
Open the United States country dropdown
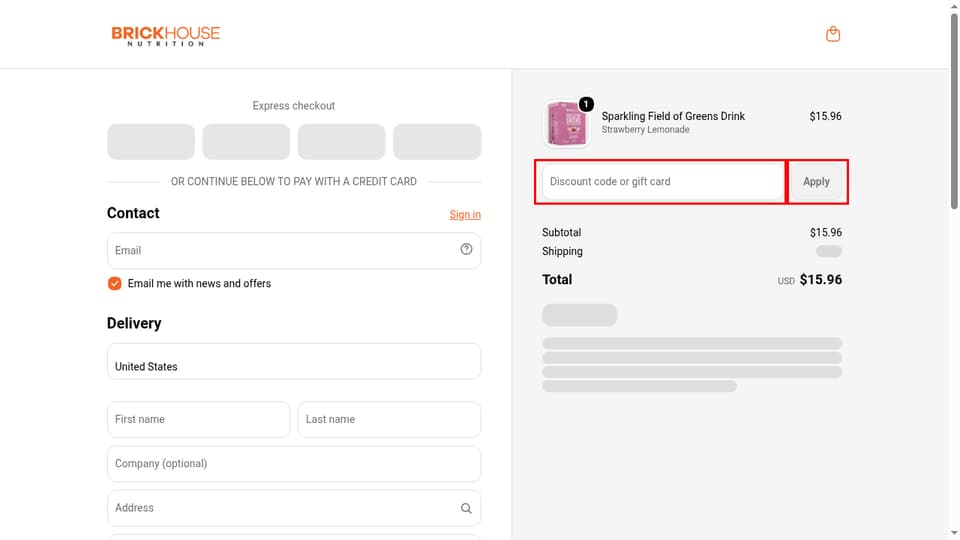coord(294,361)
